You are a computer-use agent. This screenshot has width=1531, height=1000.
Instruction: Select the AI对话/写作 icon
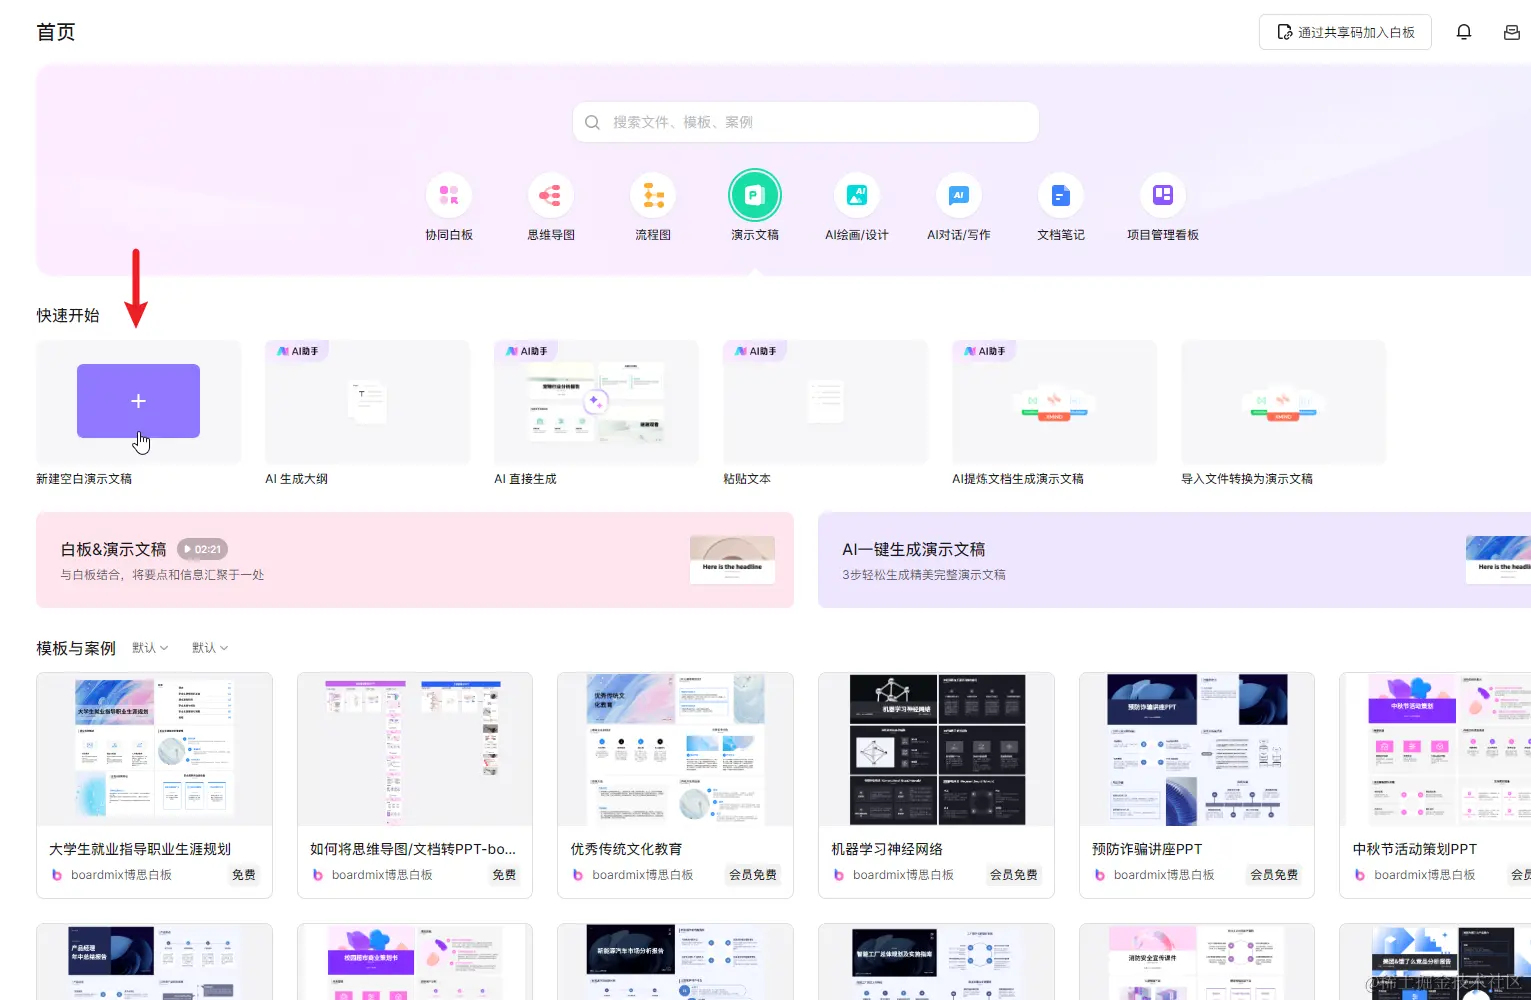click(959, 195)
